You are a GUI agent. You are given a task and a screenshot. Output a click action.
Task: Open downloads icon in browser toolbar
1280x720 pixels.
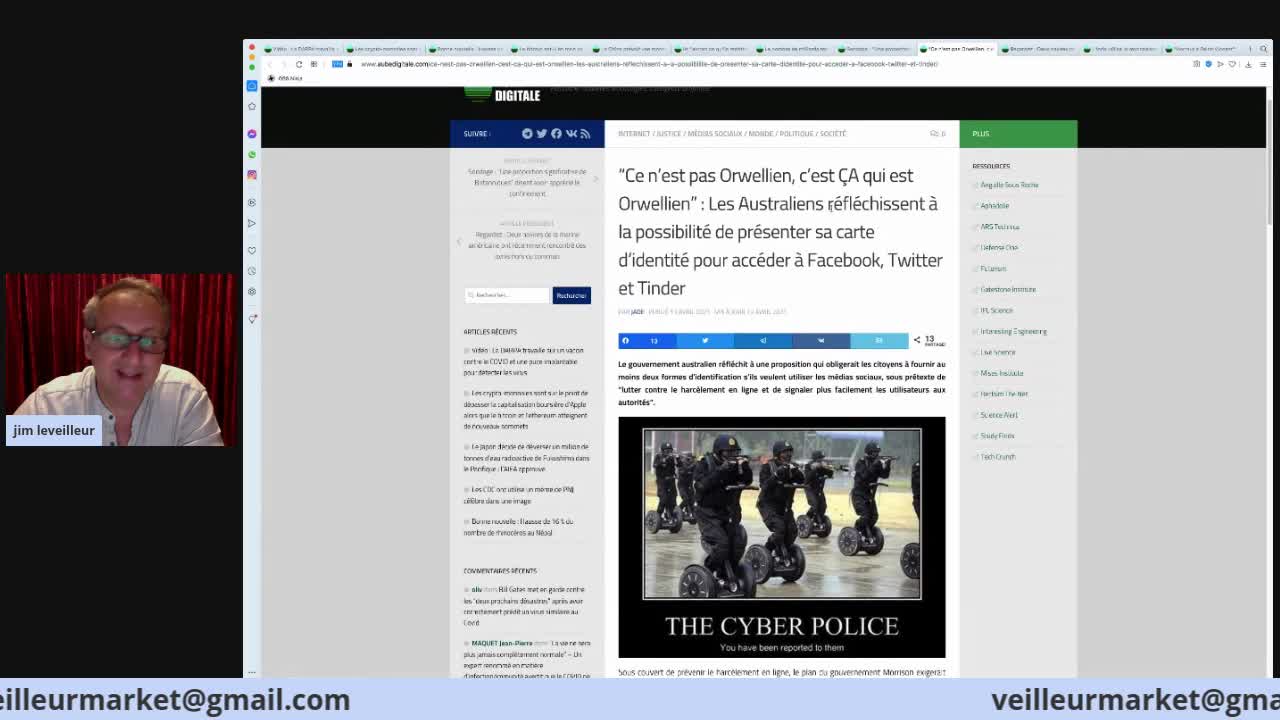click(1248, 64)
